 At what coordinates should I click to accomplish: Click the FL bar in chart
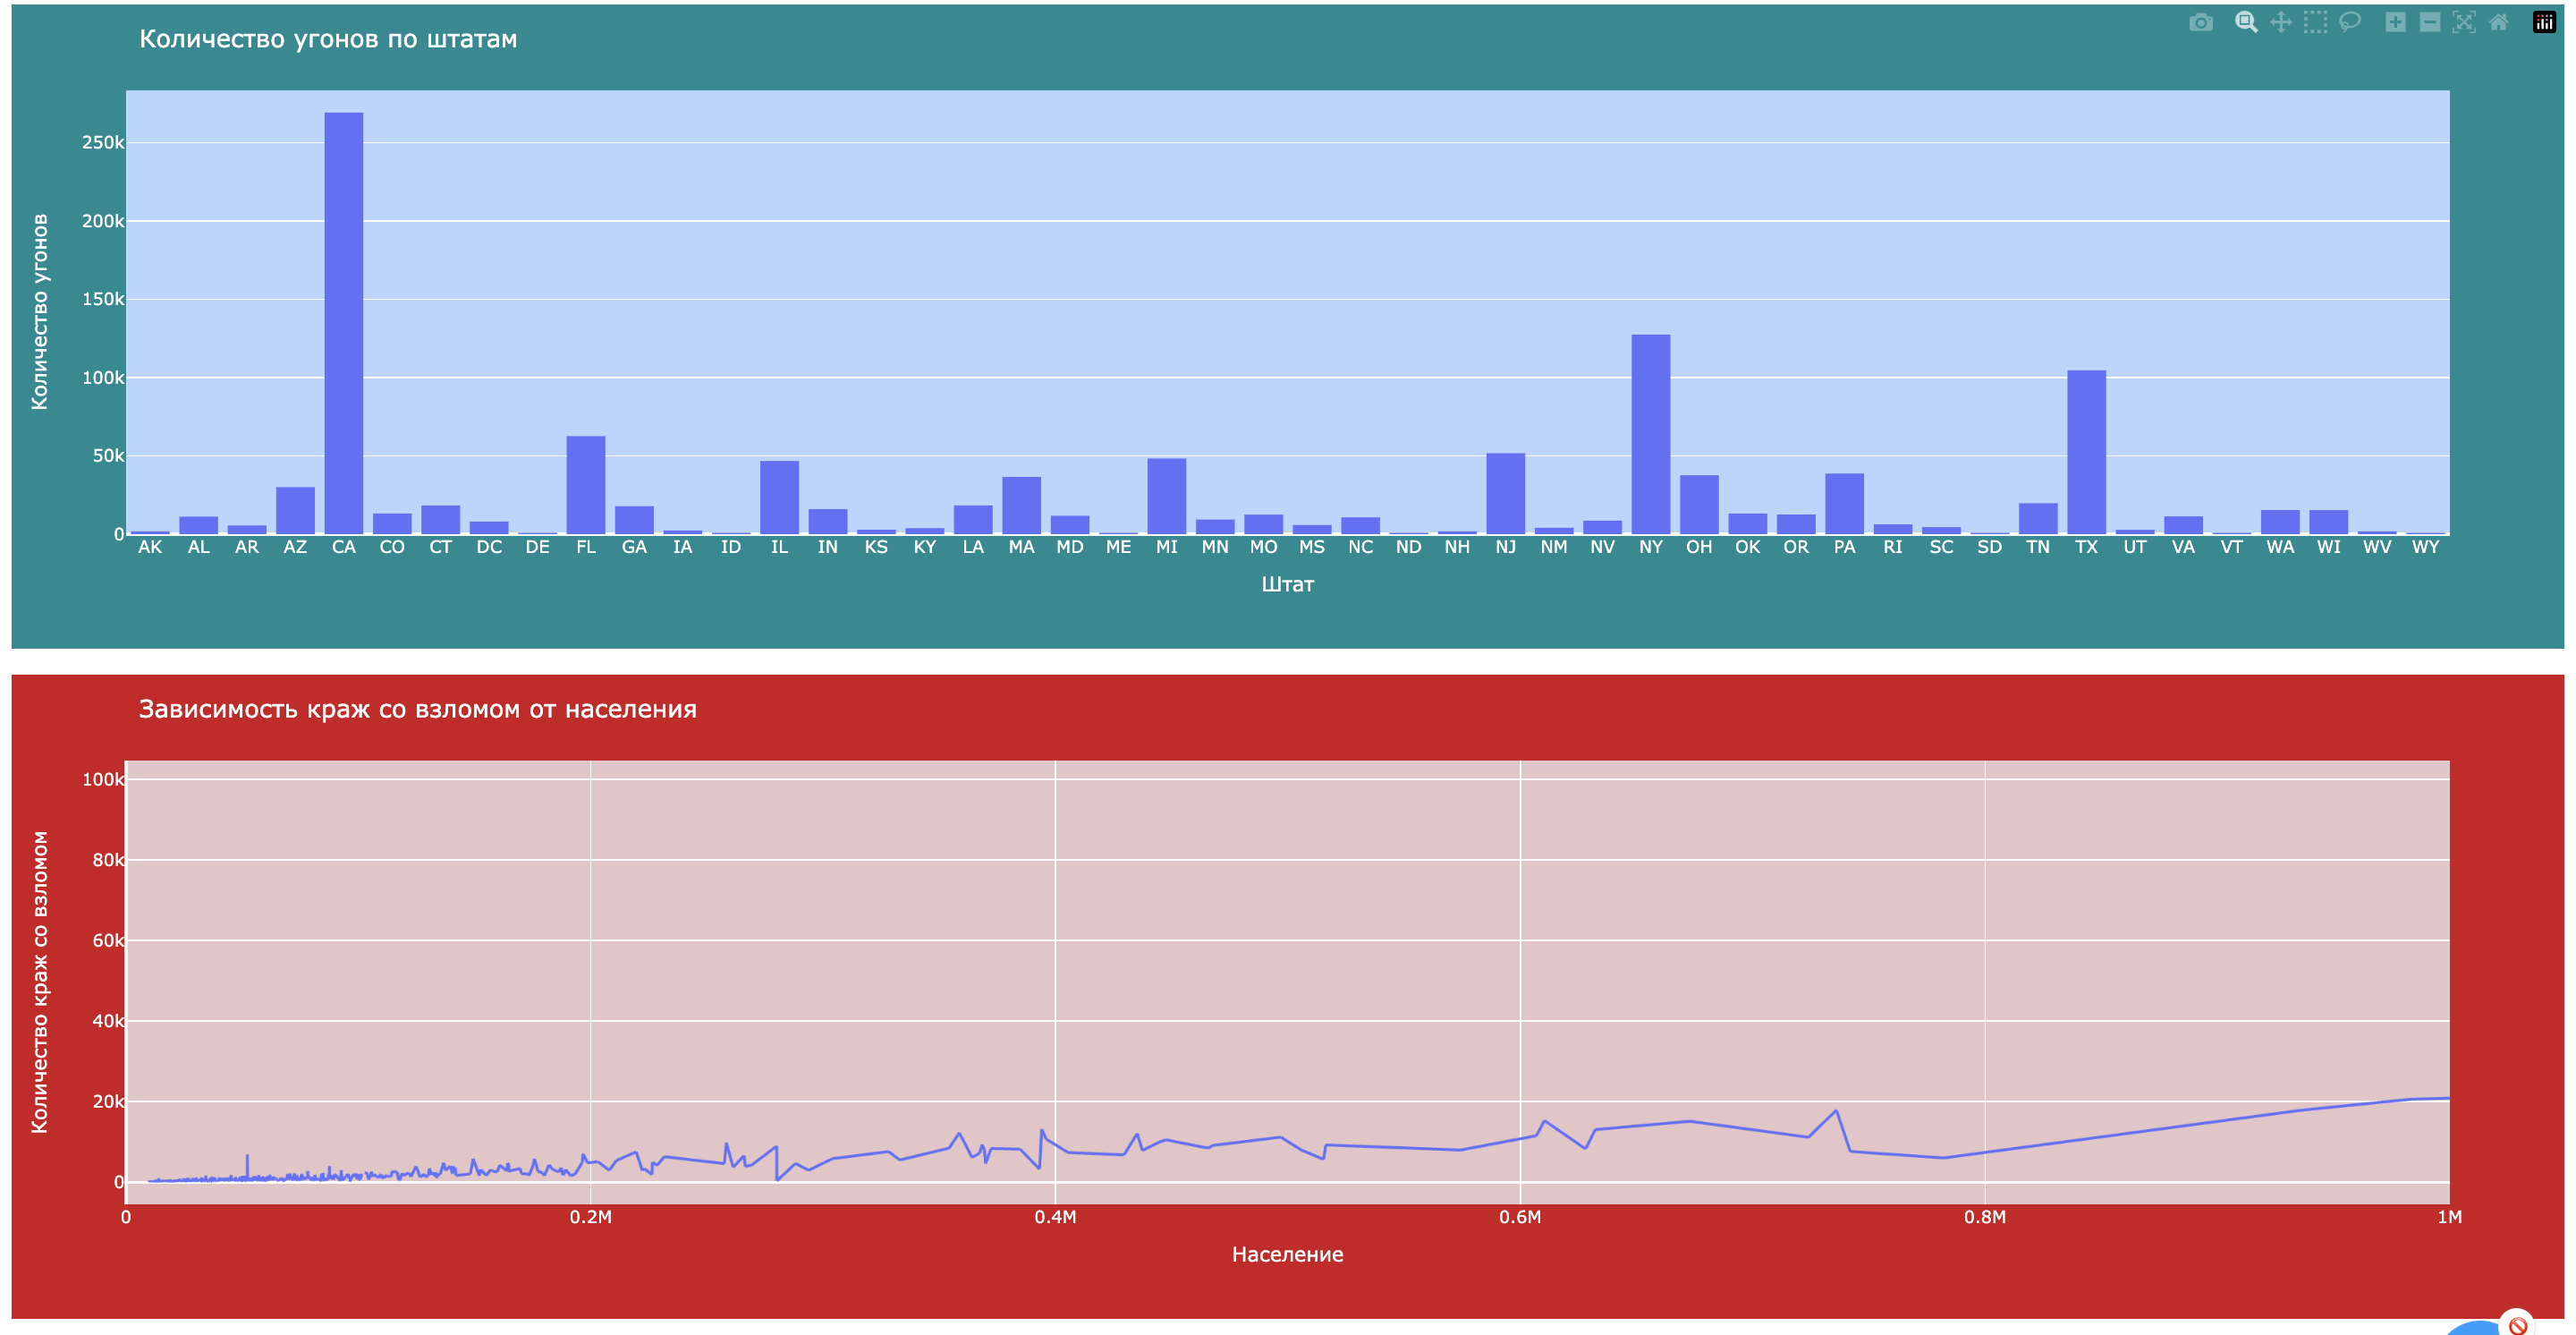[x=585, y=484]
